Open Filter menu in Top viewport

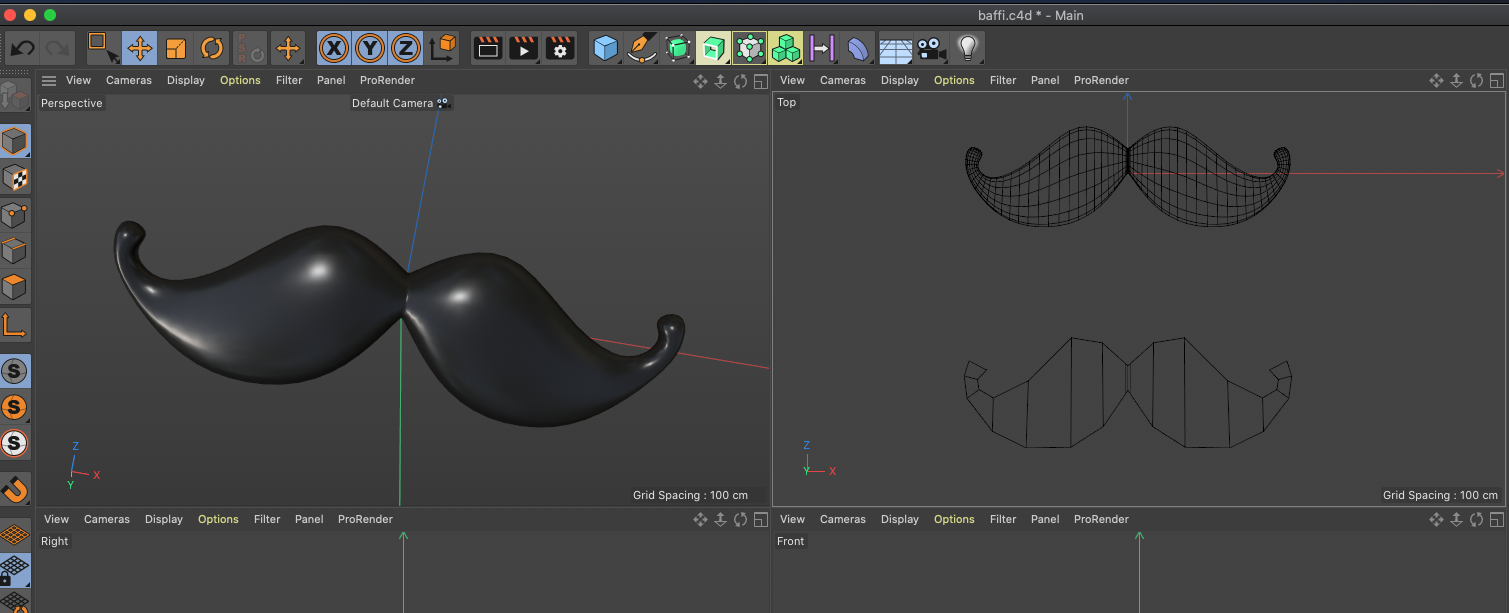point(1003,80)
